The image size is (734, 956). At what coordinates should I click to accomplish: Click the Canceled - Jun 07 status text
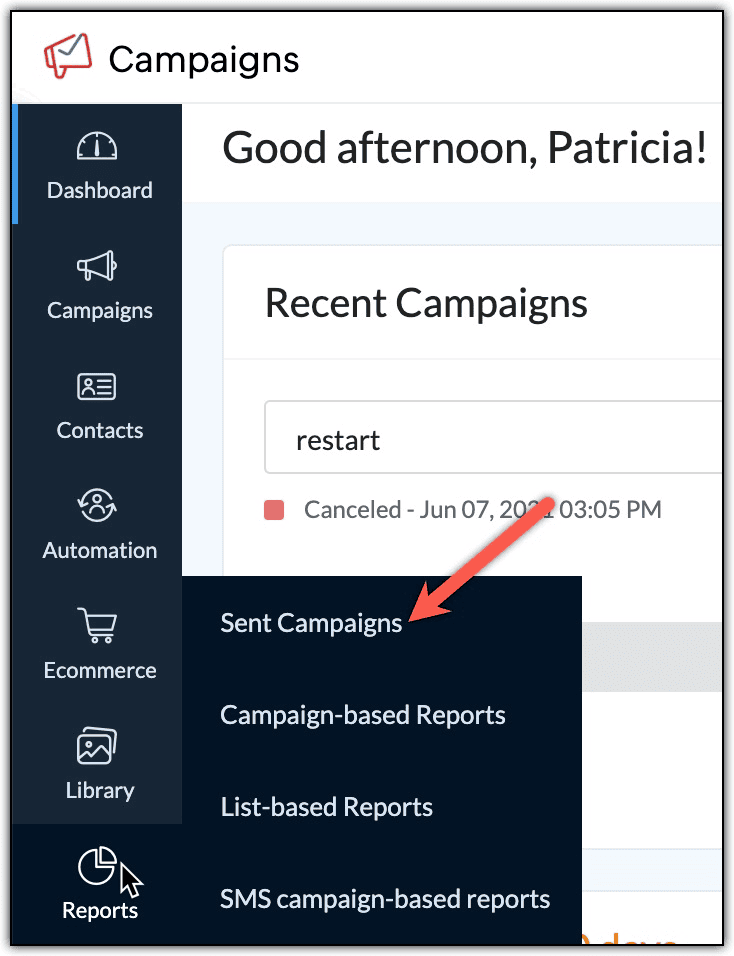(x=483, y=510)
